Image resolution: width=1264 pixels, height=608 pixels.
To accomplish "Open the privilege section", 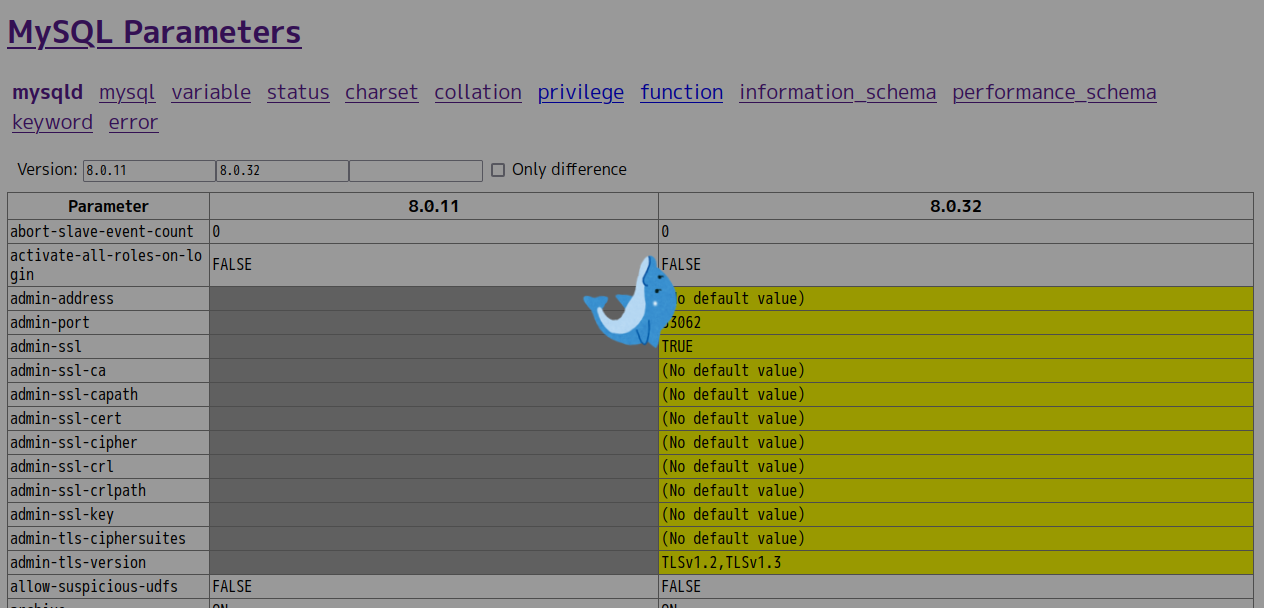I will [x=581, y=92].
